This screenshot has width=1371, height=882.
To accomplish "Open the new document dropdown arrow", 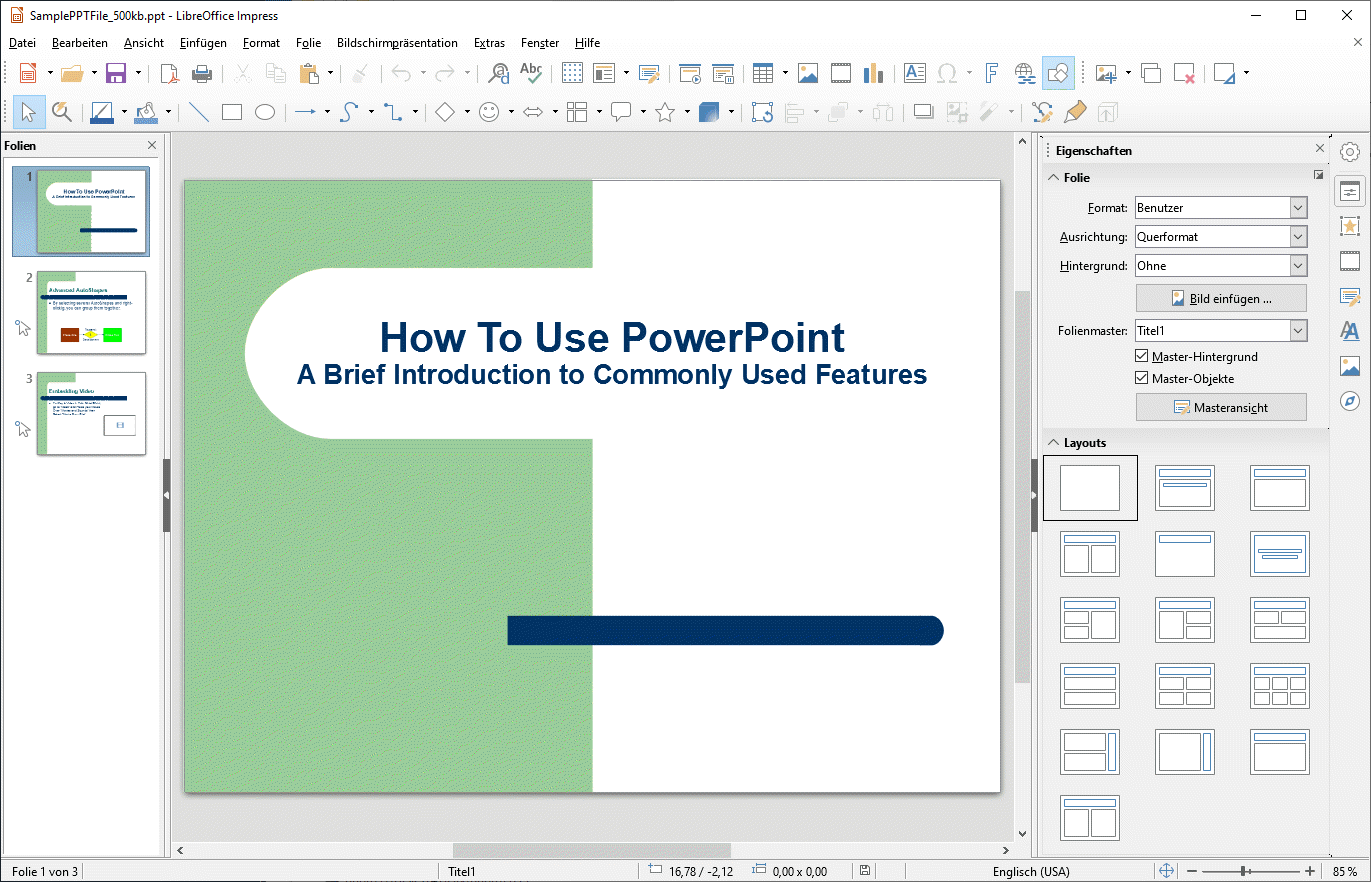I will coord(48,73).
